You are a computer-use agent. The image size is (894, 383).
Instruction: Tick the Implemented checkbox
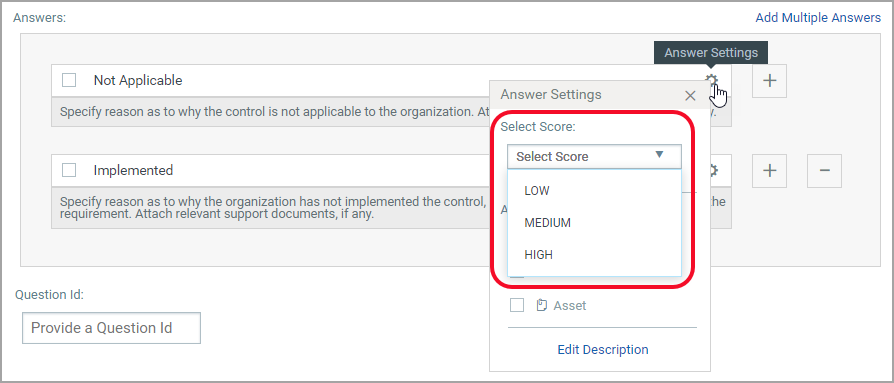click(x=69, y=170)
